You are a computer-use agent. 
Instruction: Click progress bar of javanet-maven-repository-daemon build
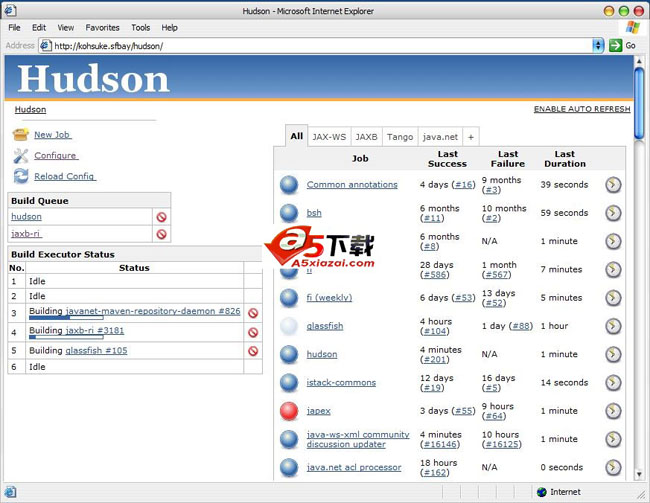66,318
